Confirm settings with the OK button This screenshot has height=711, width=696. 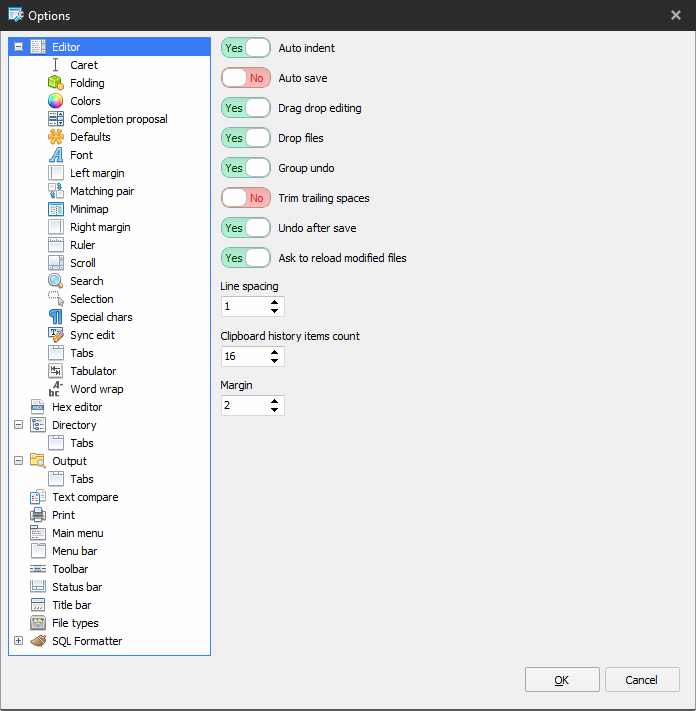[x=562, y=680]
